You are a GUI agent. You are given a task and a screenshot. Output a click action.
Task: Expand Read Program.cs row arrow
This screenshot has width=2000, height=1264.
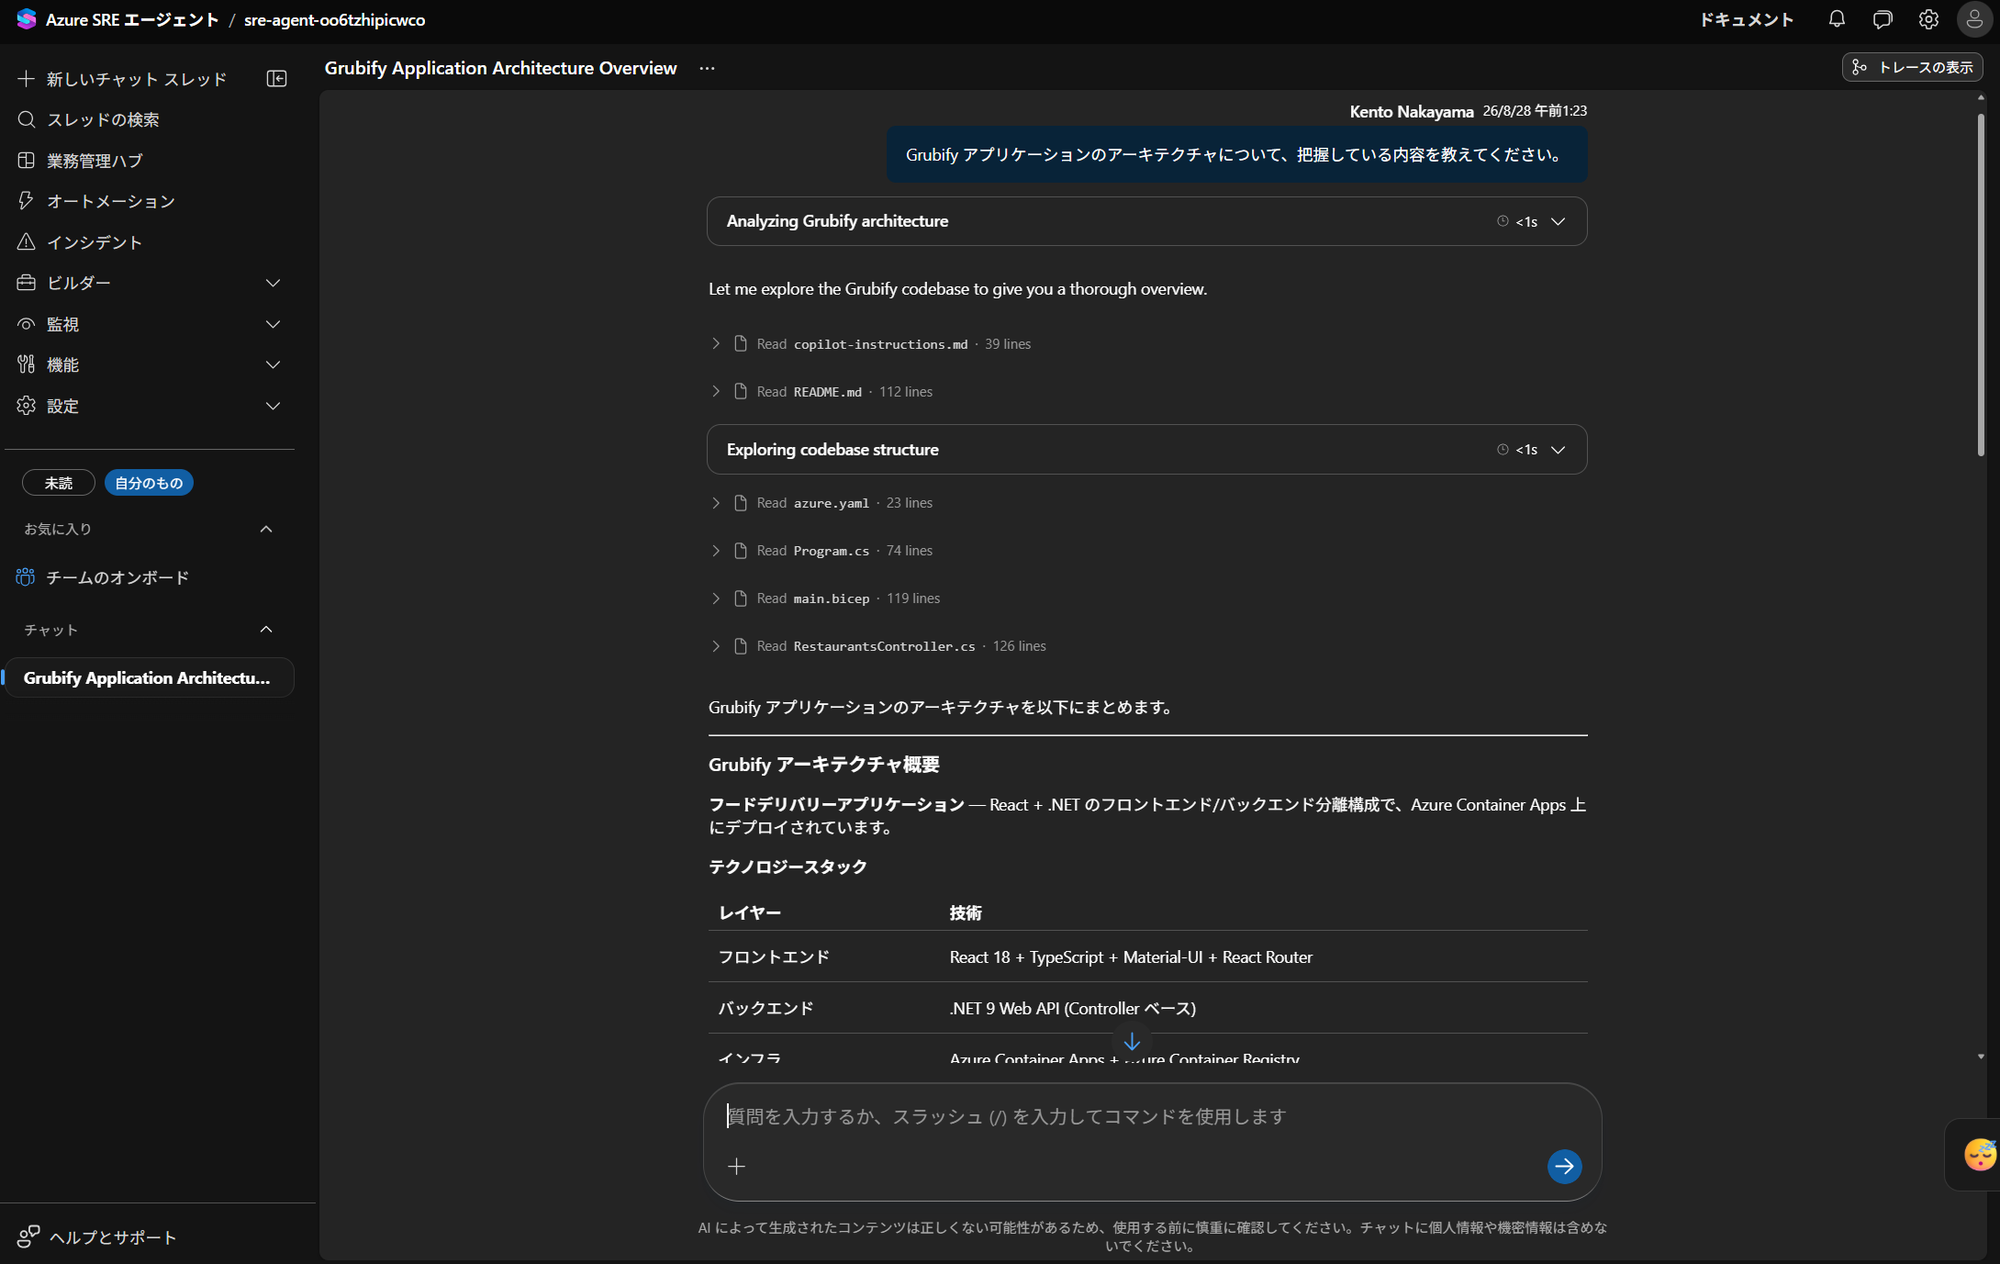(716, 551)
